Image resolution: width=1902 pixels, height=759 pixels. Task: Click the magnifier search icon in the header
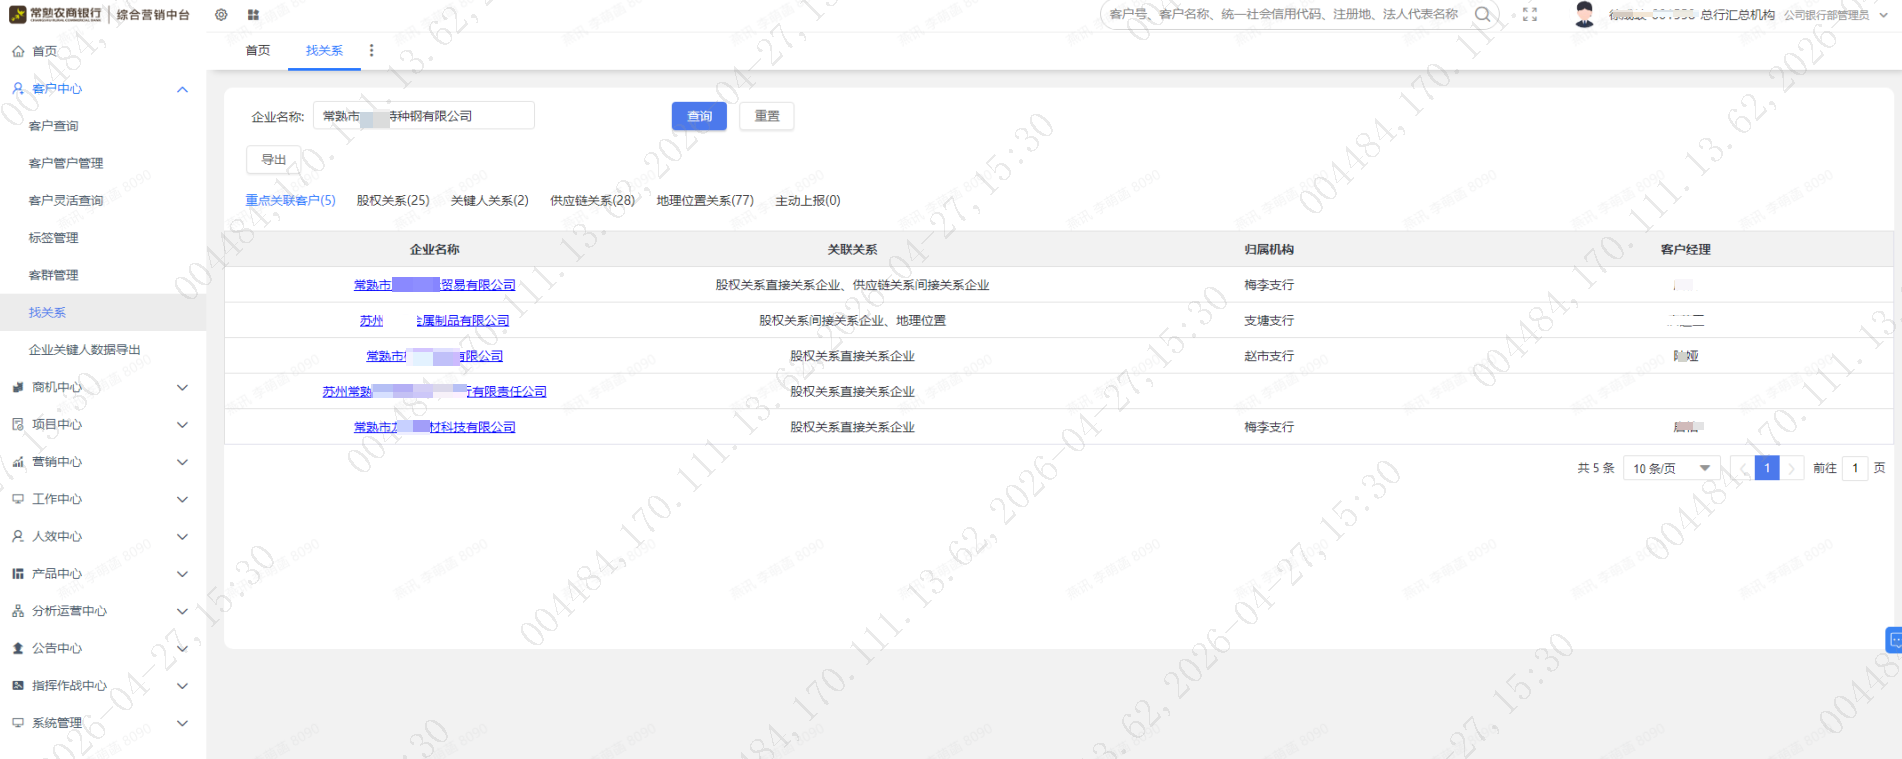[1483, 14]
